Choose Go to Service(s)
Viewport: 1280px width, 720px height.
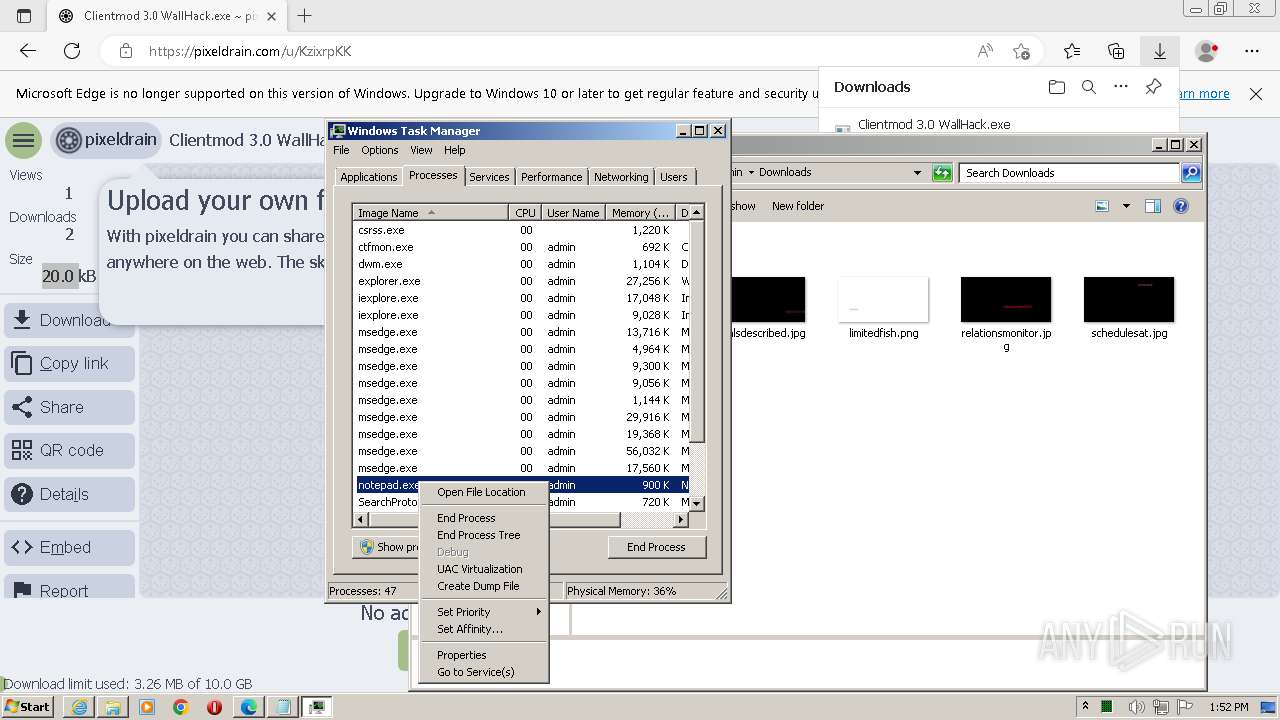point(484,672)
